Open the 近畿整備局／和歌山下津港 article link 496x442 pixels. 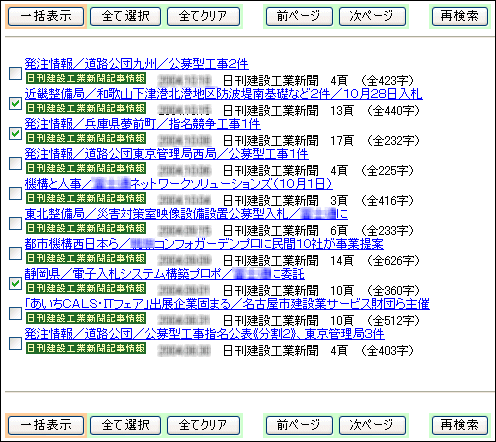[224, 94]
